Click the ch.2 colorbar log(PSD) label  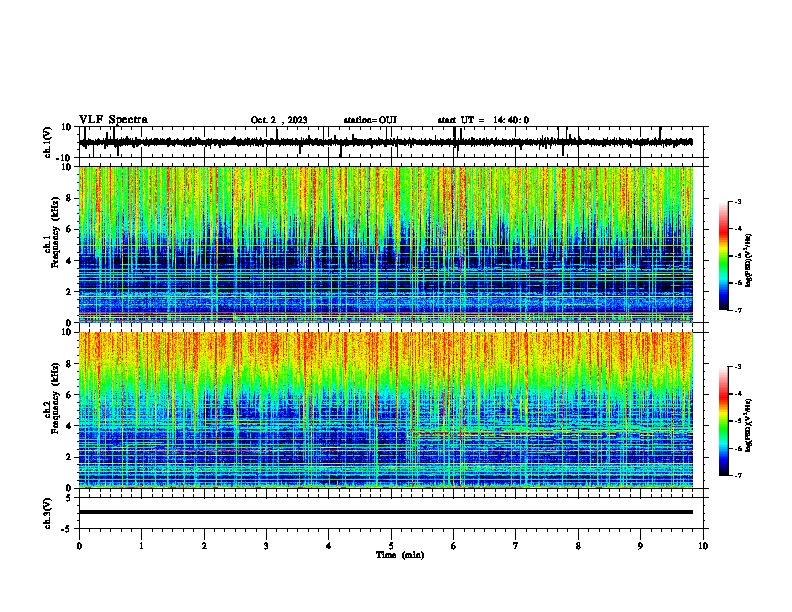(x=749, y=425)
